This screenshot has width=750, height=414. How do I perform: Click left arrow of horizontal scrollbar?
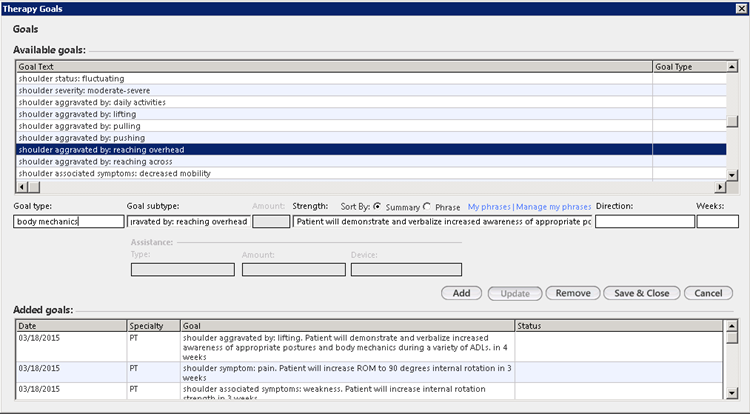(x=22, y=187)
